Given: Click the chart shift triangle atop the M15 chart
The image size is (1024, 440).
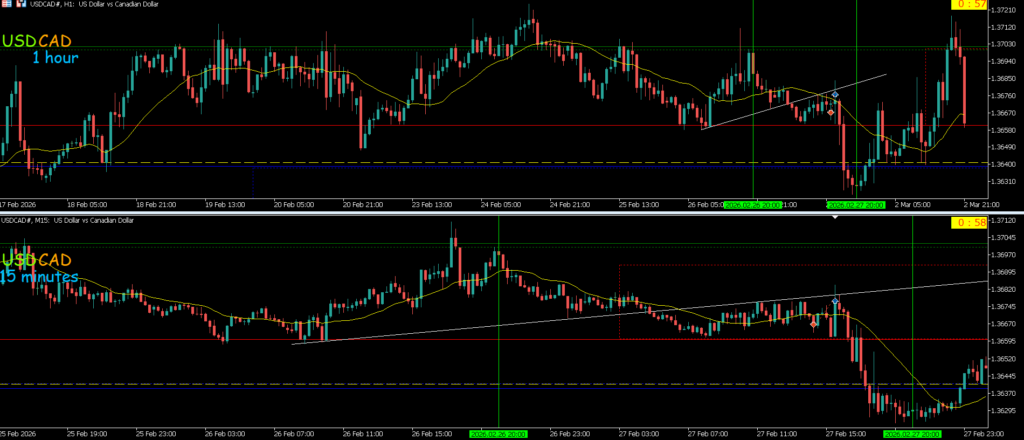Looking at the screenshot, I should tap(836, 217).
